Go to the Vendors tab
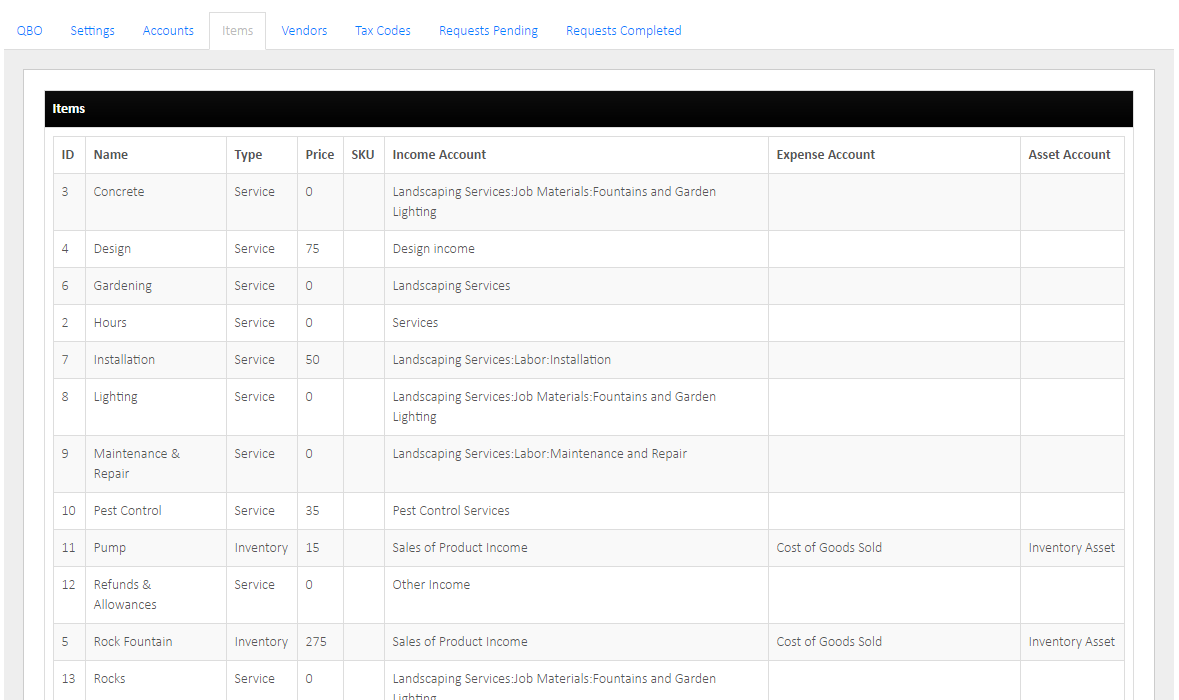1179x700 pixels. [304, 31]
